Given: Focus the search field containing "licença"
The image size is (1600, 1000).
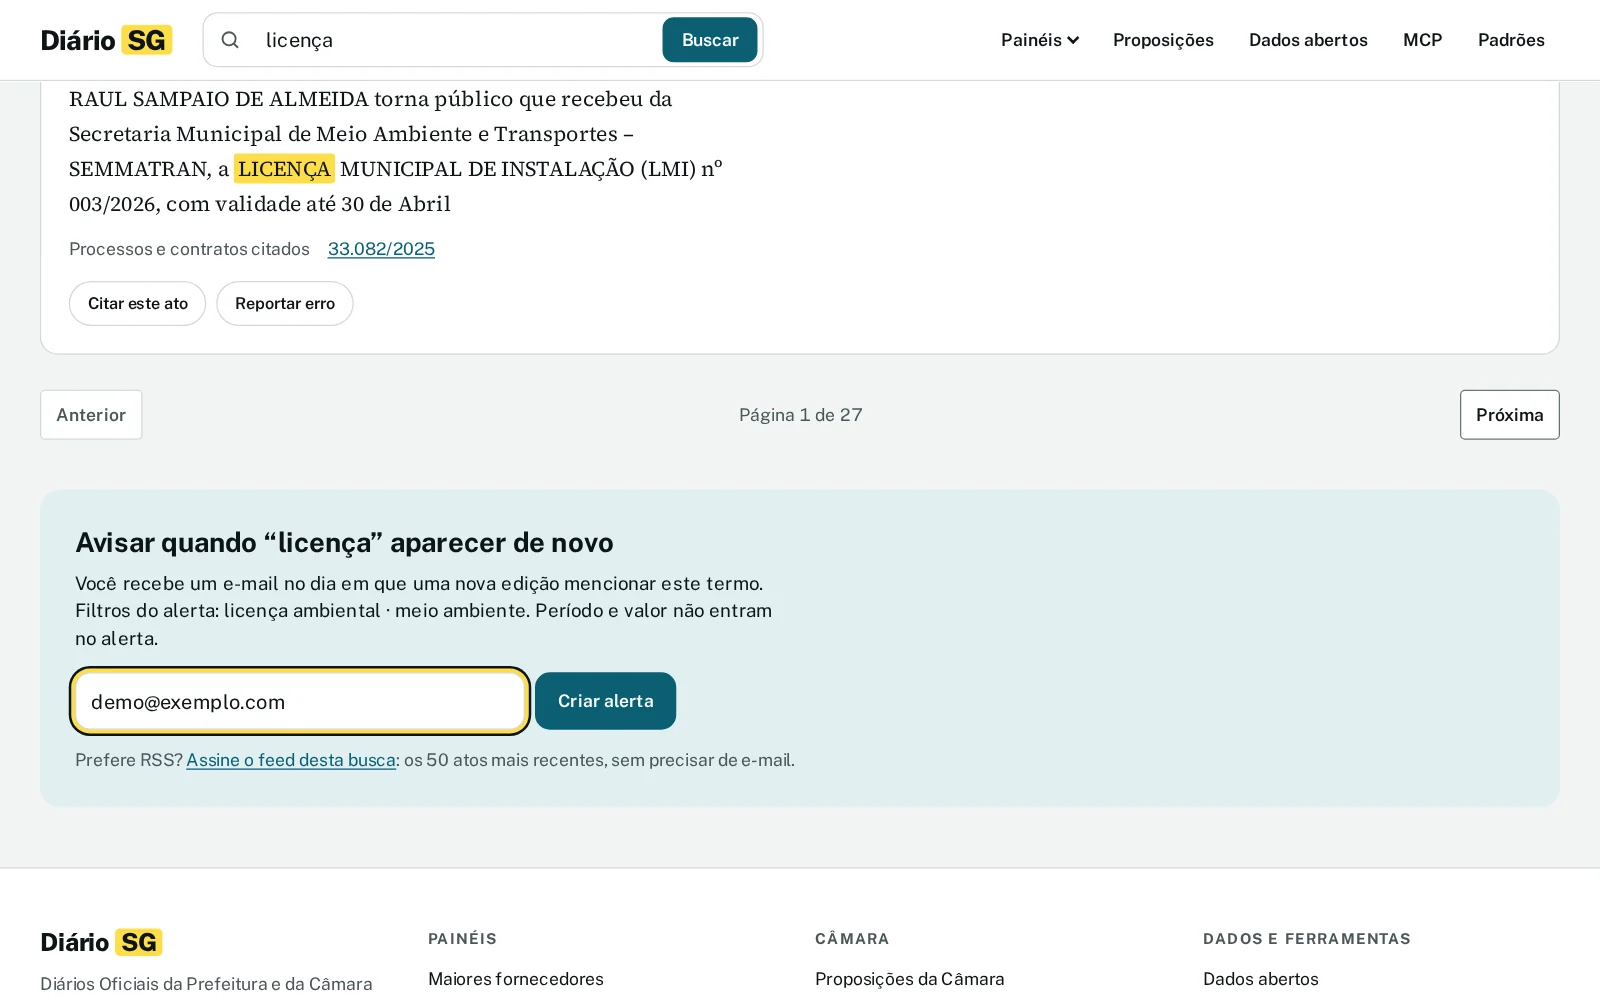Looking at the screenshot, I should click(455, 40).
